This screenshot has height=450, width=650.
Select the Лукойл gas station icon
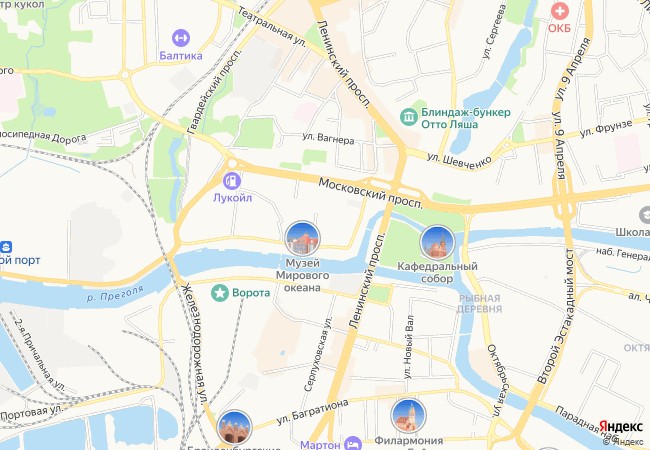click(232, 181)
